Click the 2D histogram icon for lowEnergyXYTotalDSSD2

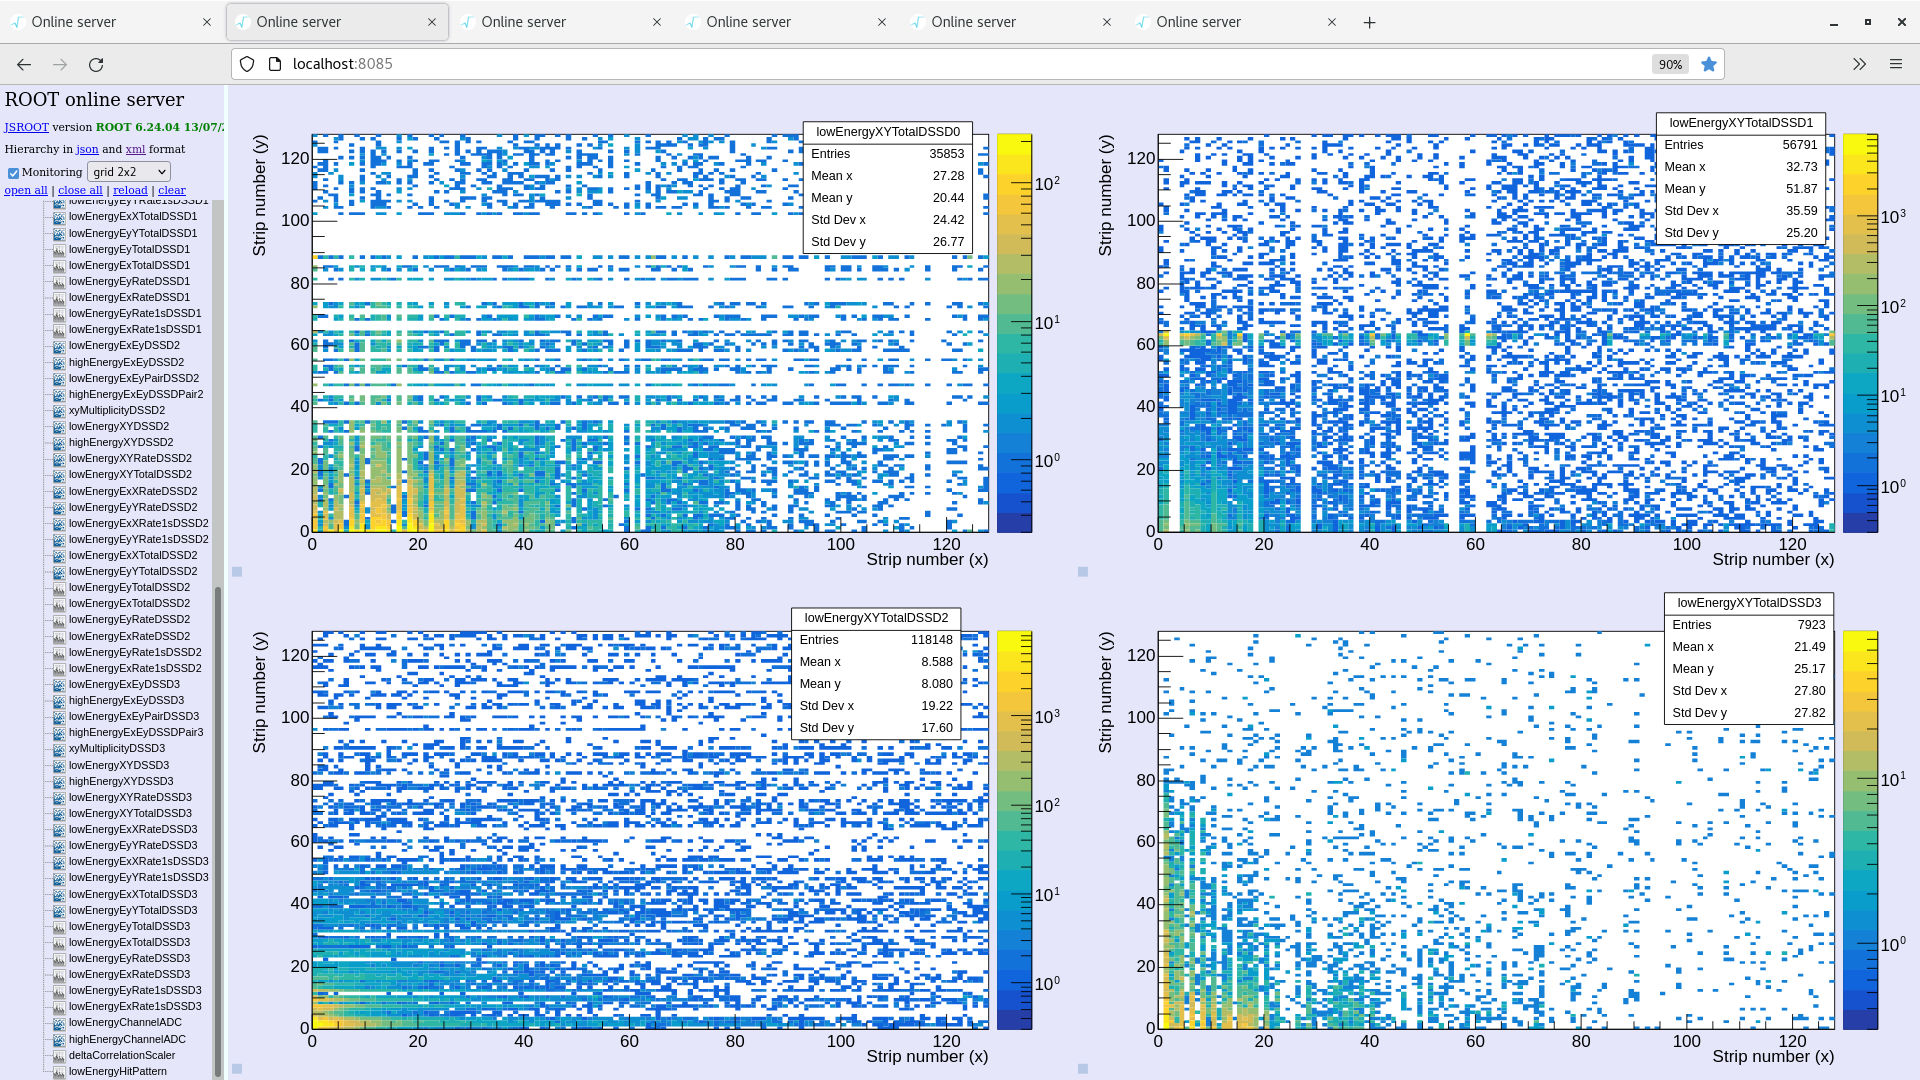59,475
